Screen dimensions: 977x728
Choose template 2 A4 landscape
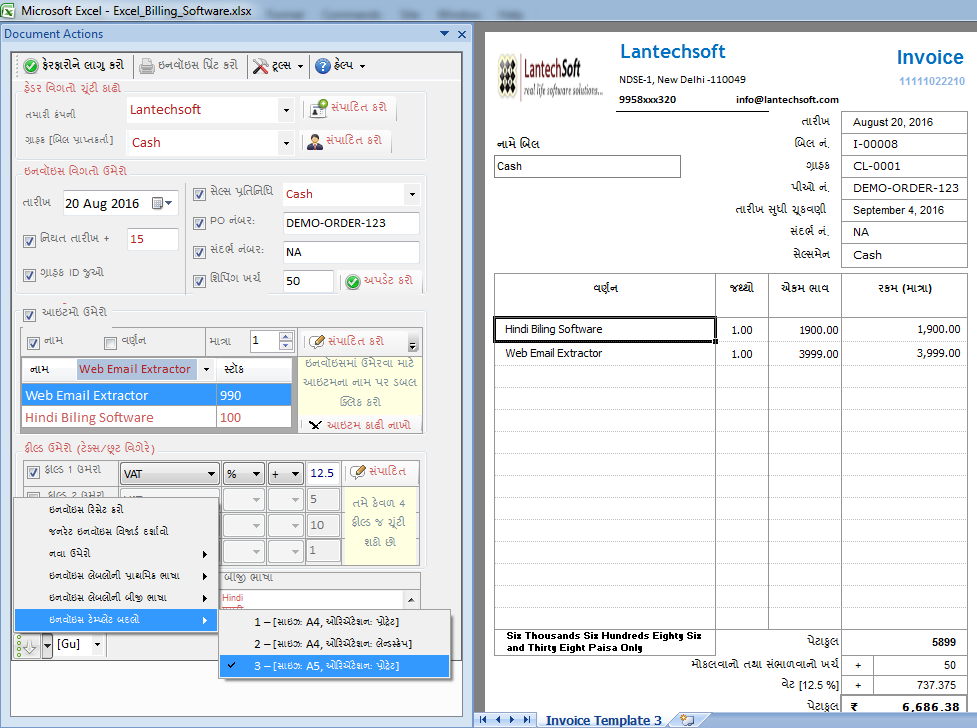335,644
